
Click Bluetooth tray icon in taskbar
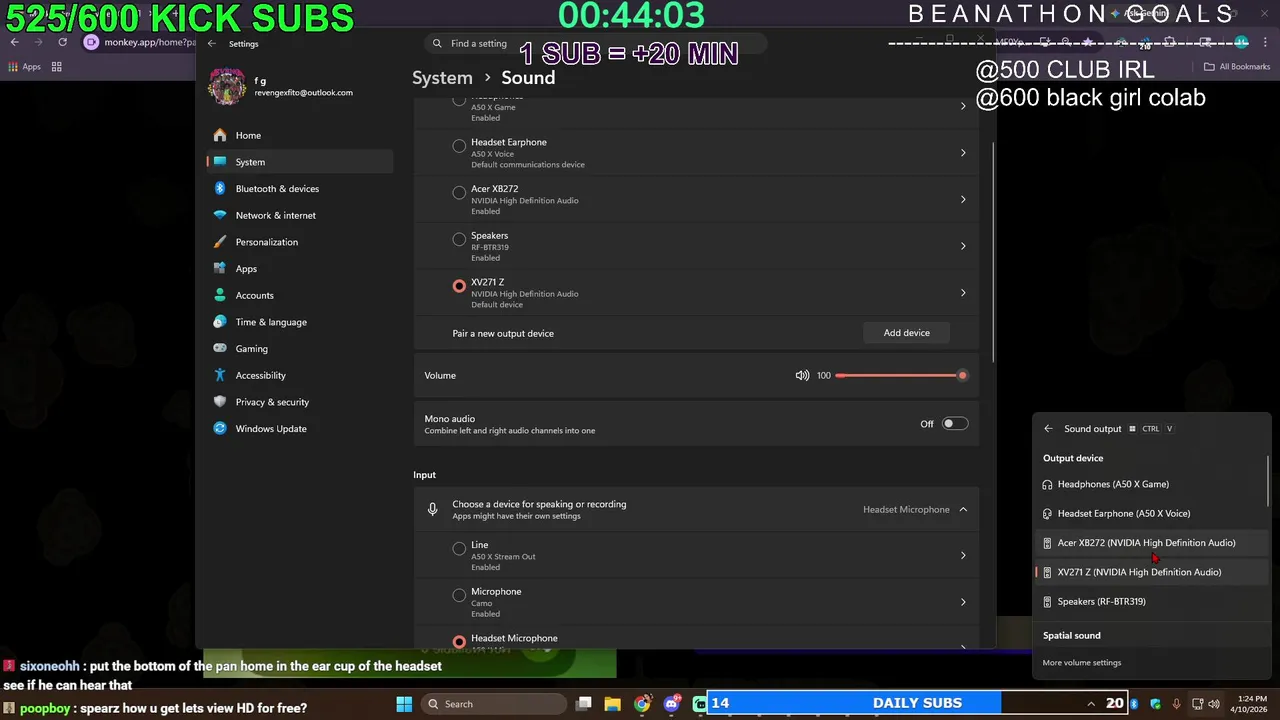coord(1135,704)
